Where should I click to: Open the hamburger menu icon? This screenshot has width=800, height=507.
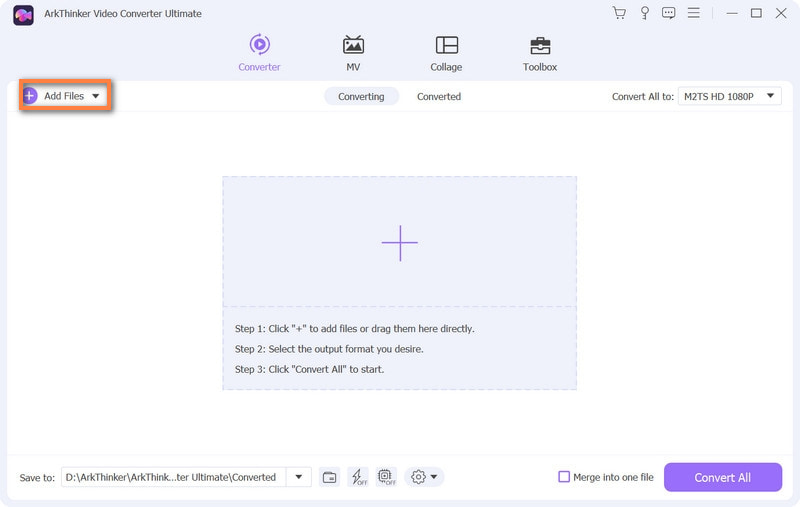(693, 13)
